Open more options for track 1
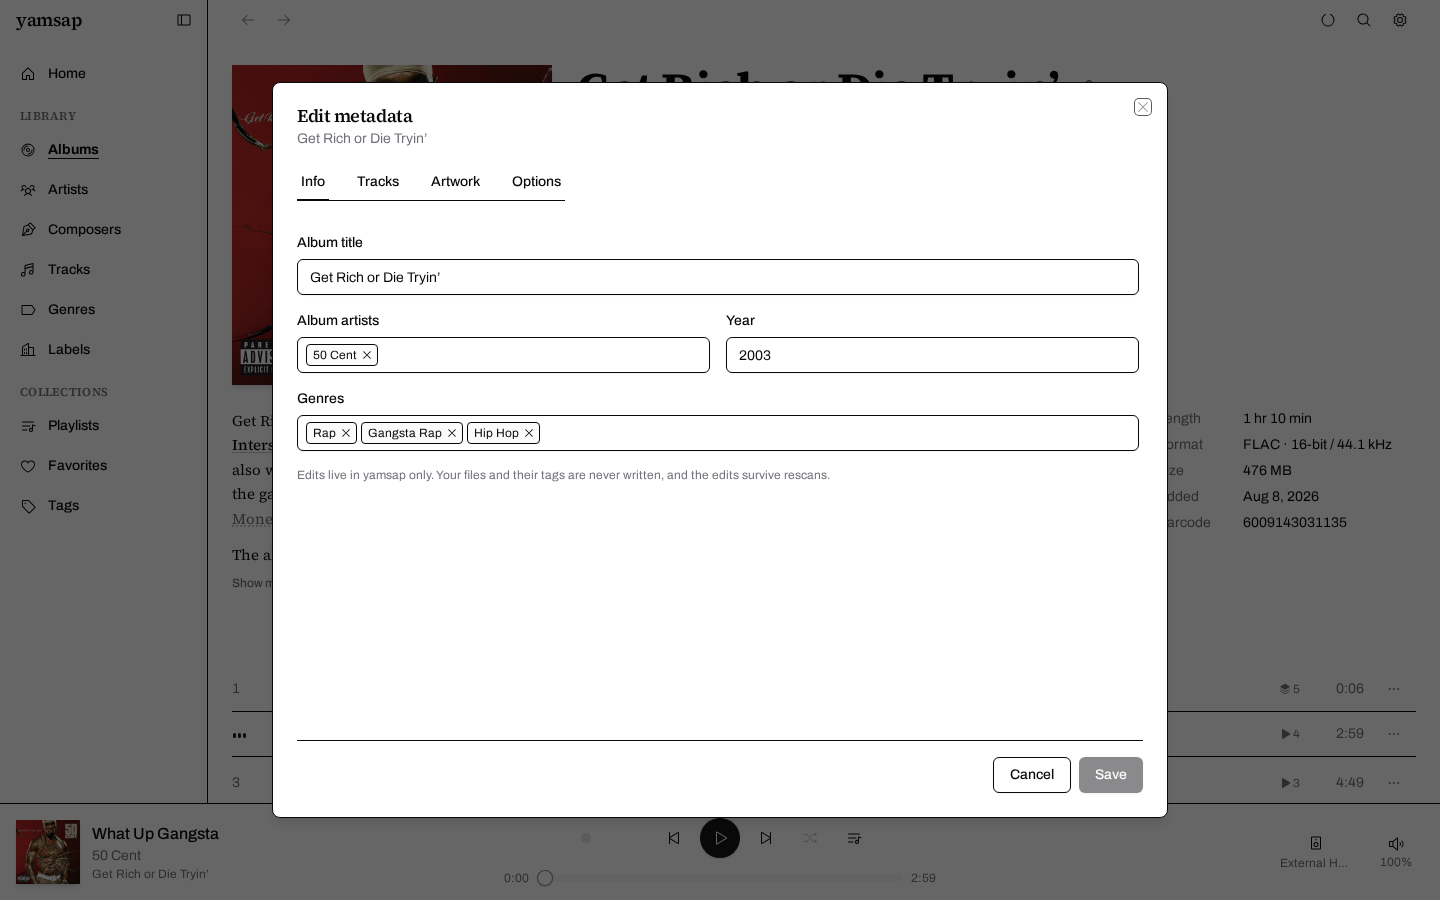1440x900 pixels. click(1394, 689)
